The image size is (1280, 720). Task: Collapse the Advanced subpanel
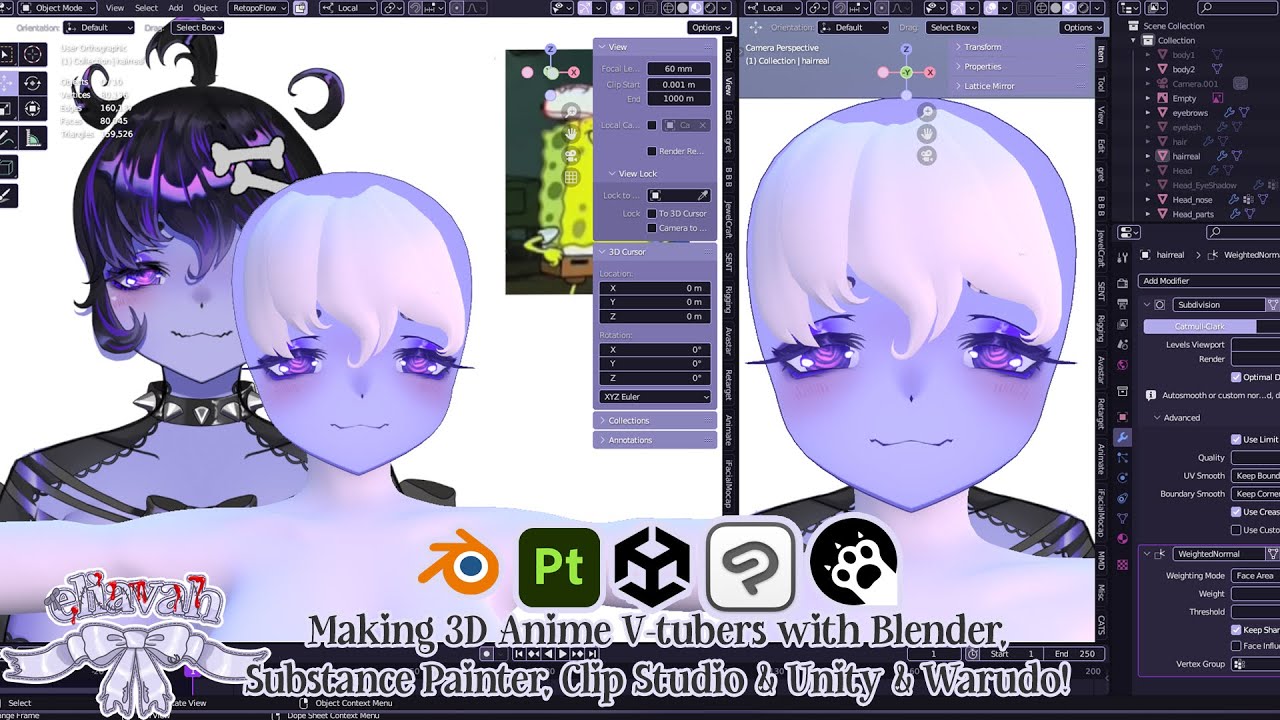pyautogui.click(x=1158, y=418)
